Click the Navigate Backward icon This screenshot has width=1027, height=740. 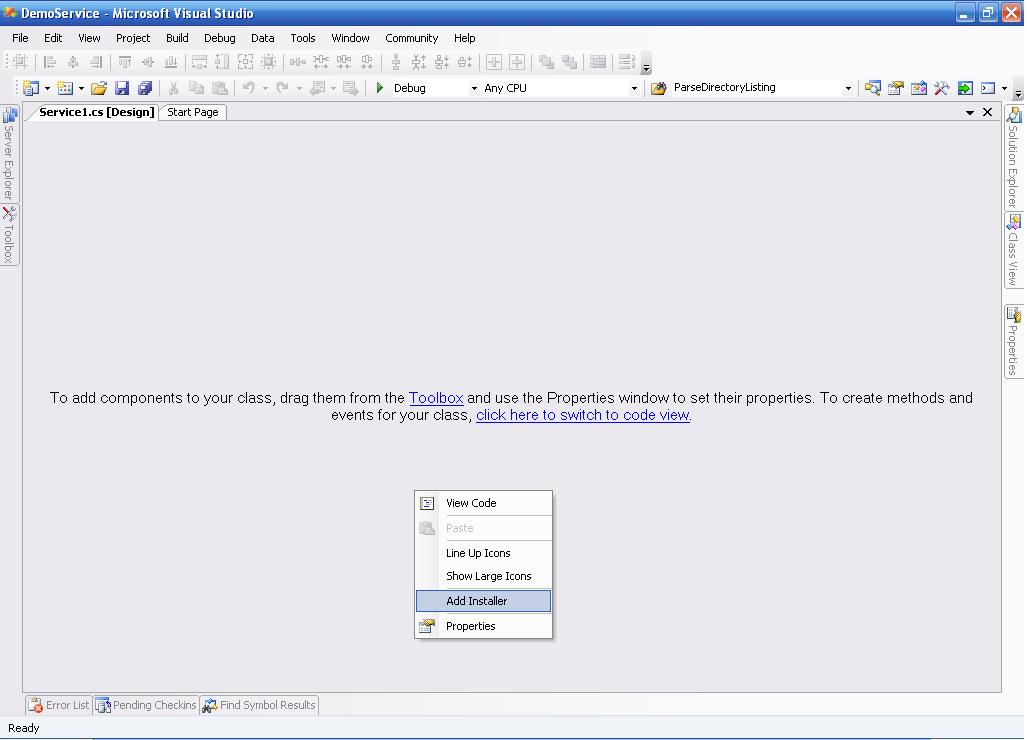[x=317, y=88]
